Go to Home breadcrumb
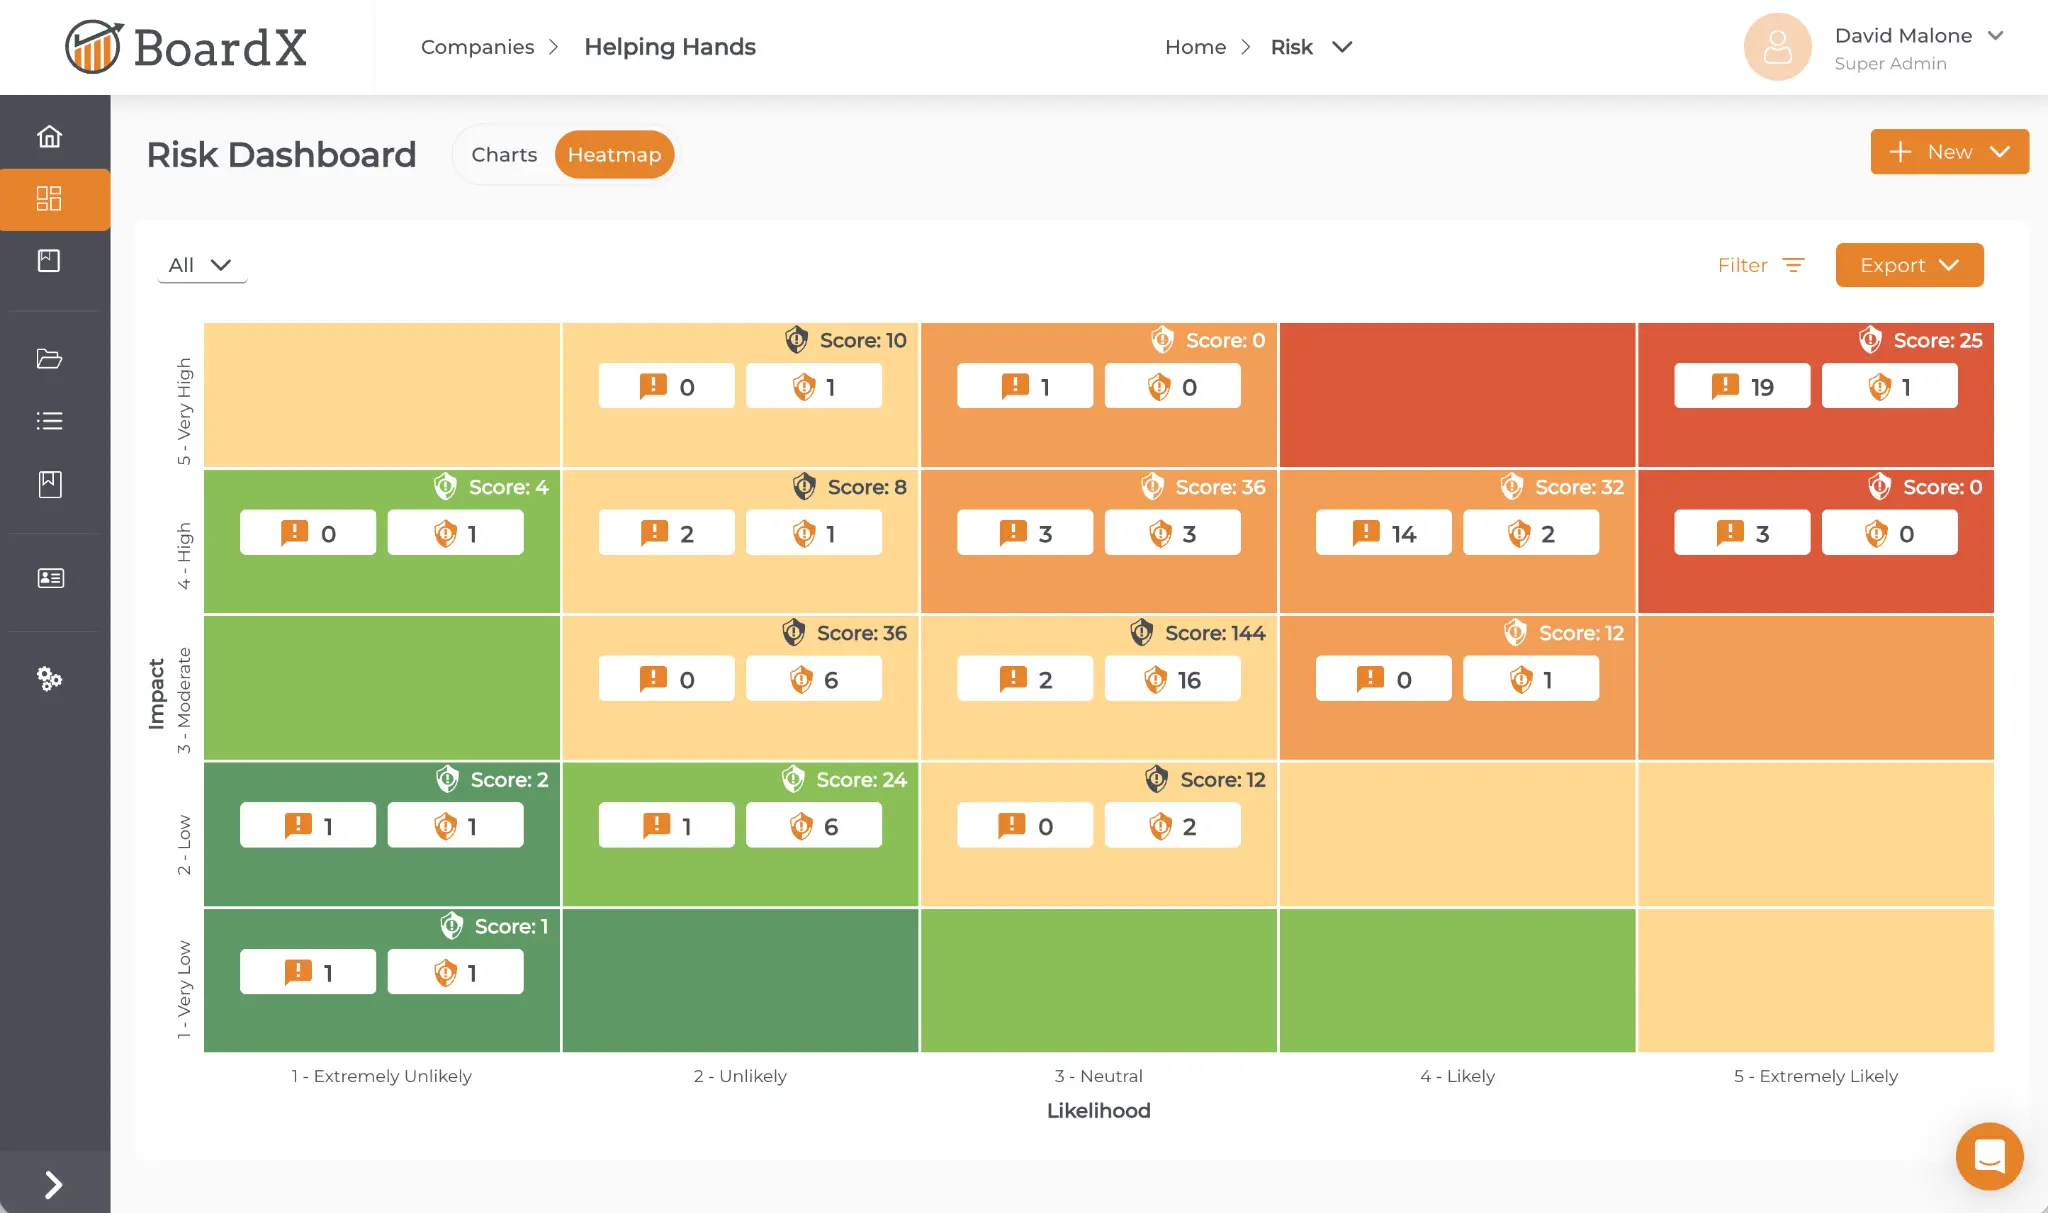Viewport: 2048px width, 1213px height. point(1195,47)
